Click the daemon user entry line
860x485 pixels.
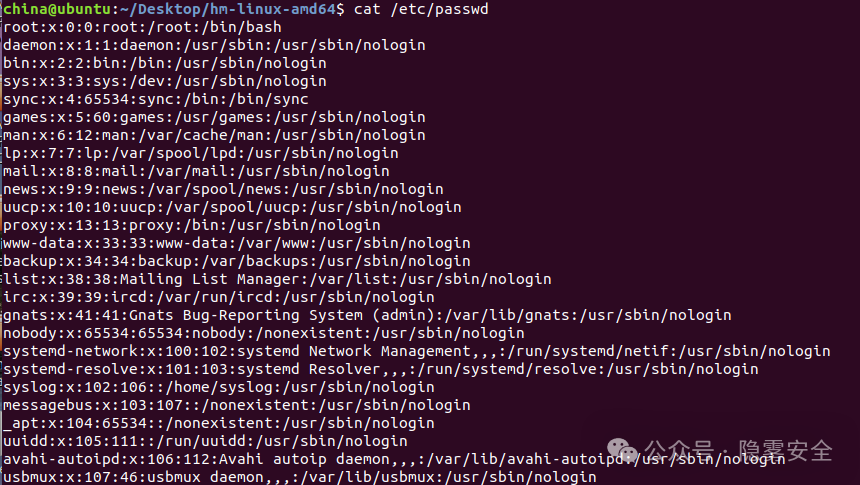tap(214, 45)
